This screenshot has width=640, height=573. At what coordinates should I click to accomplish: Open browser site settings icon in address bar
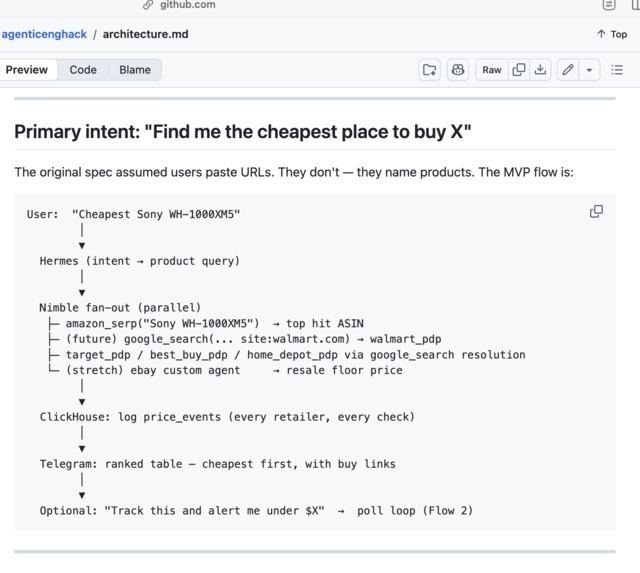tap(609, 4)
